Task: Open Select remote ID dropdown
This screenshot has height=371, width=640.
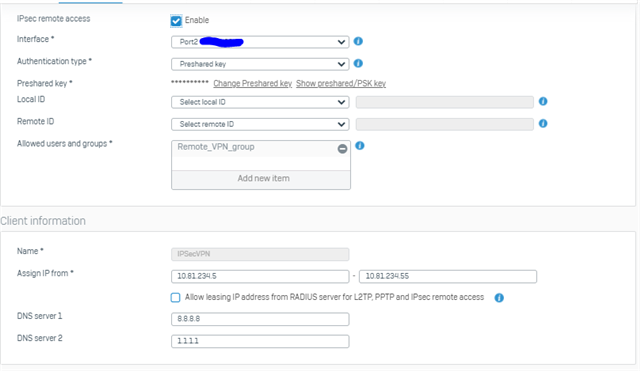Action: 260,124
